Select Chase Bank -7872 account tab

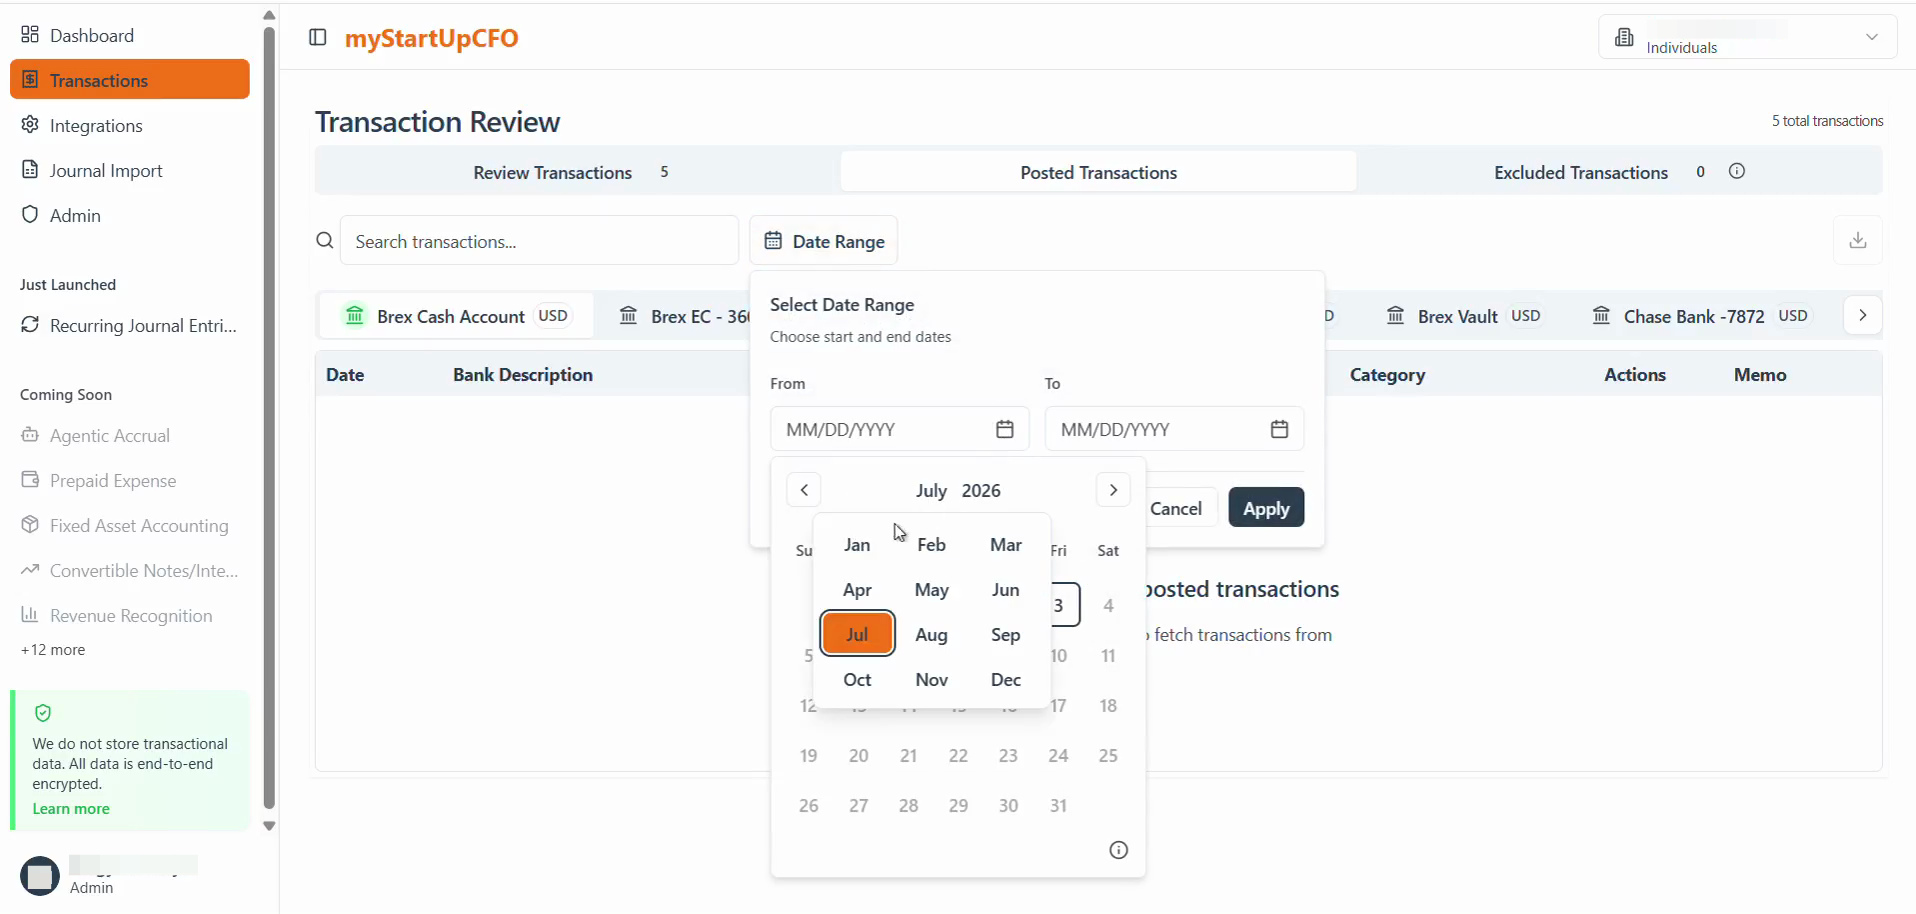[x=1701, y=316]
